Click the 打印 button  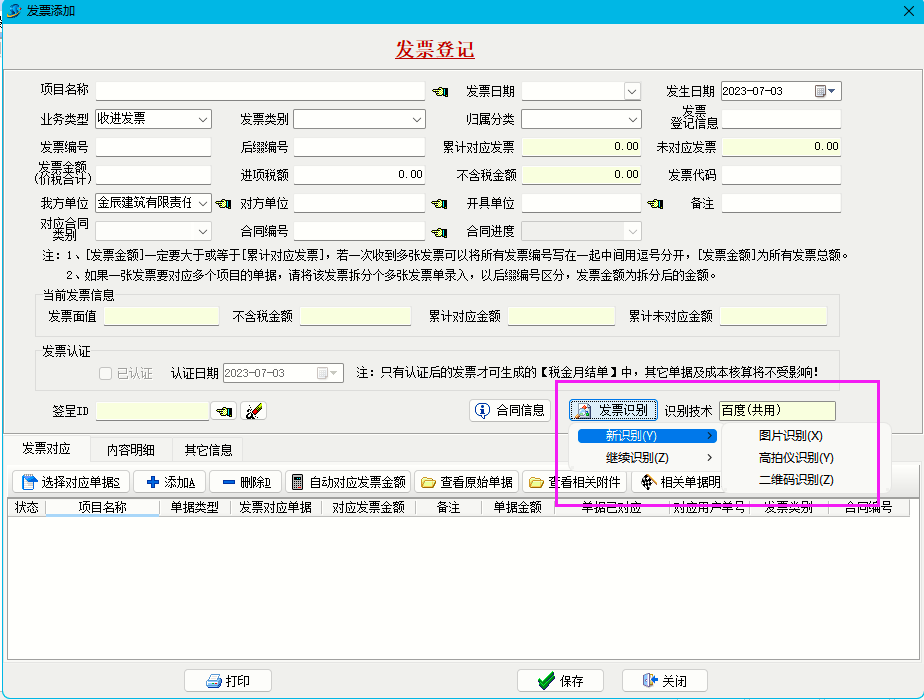click(x=226, y=681)
